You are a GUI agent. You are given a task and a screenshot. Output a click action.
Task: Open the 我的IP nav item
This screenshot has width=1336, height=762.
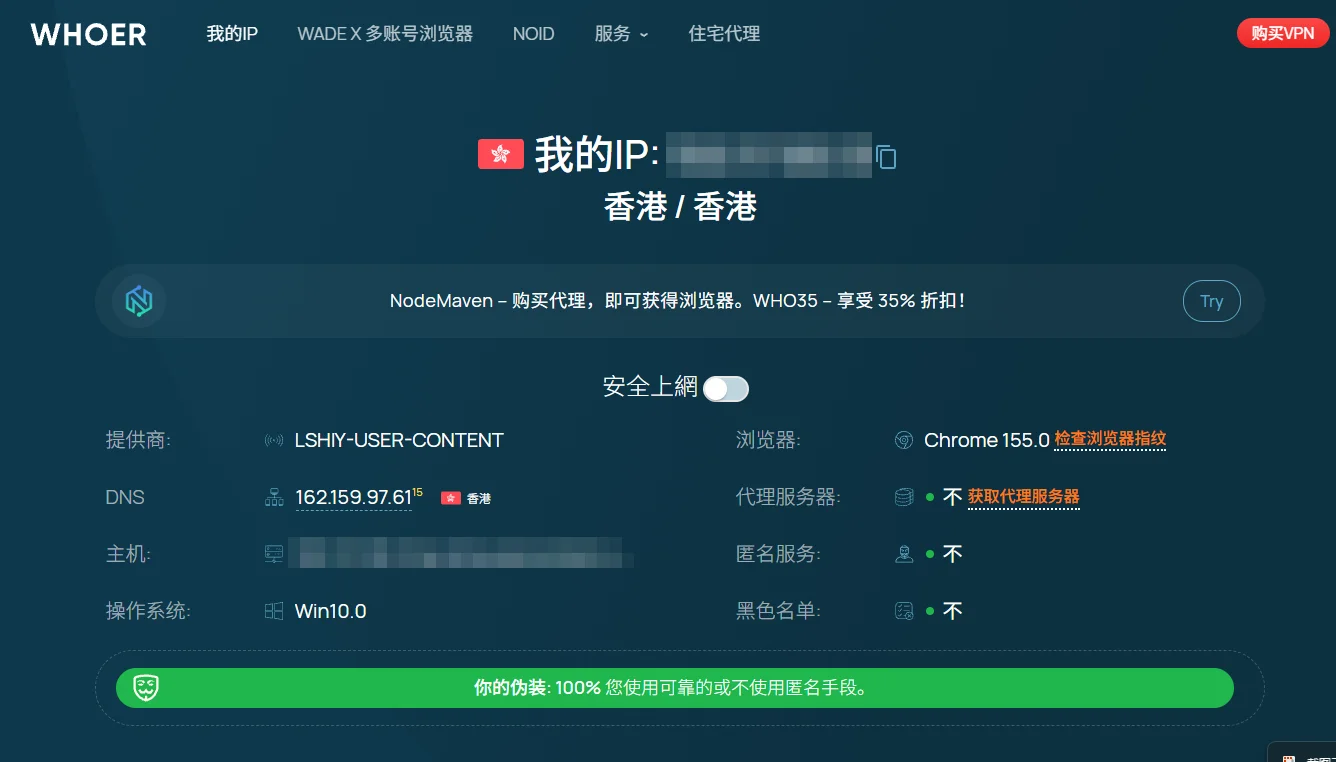pyautogui.click(x=232, y=34)
